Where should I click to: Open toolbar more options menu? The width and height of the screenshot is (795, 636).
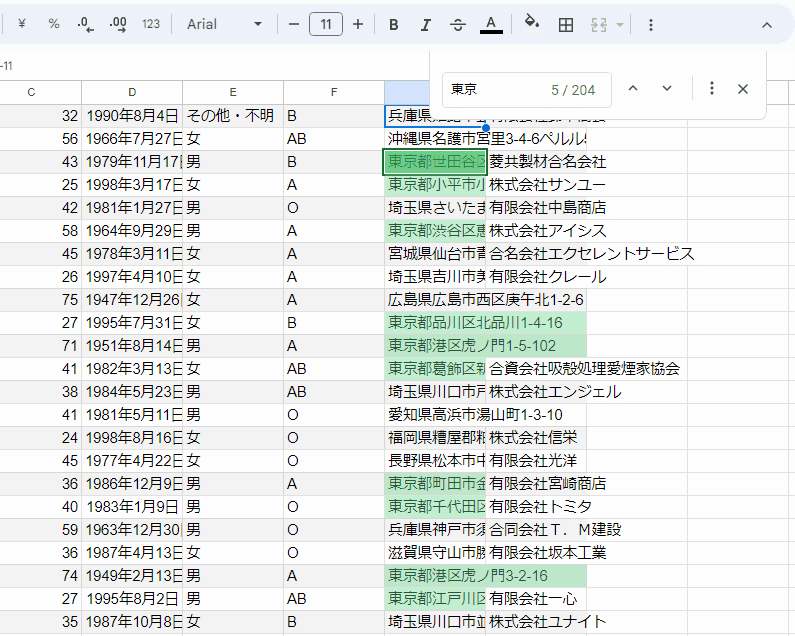click(x=651, y=24)
